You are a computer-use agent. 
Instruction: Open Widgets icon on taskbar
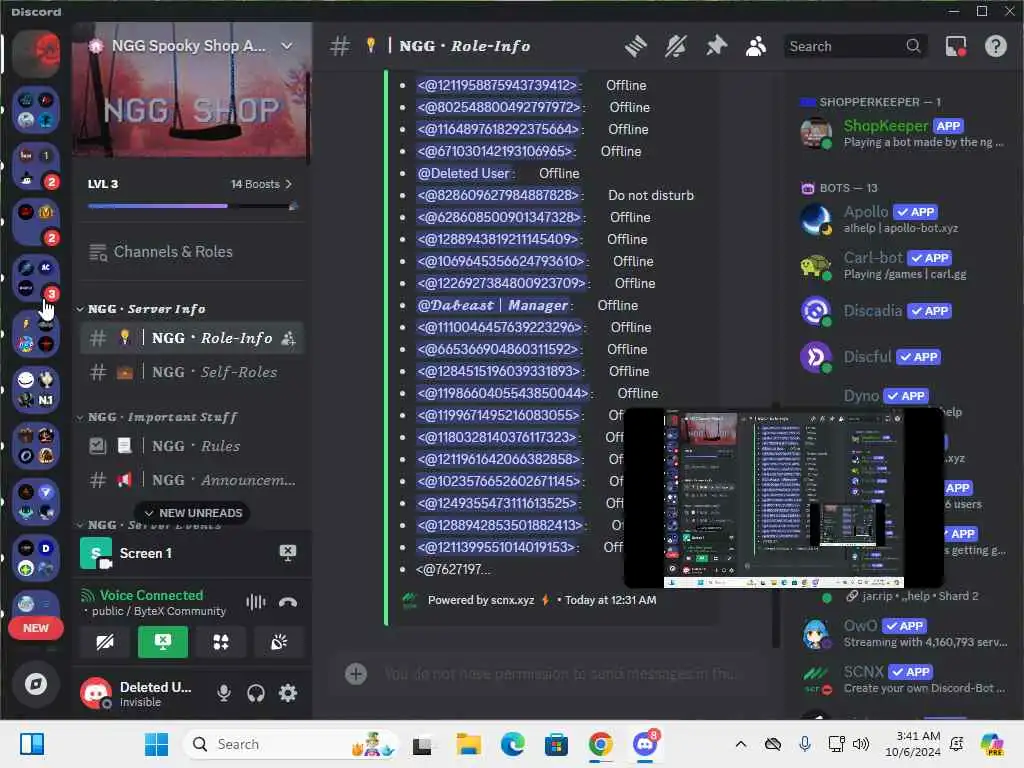click(x=32, y=744)
